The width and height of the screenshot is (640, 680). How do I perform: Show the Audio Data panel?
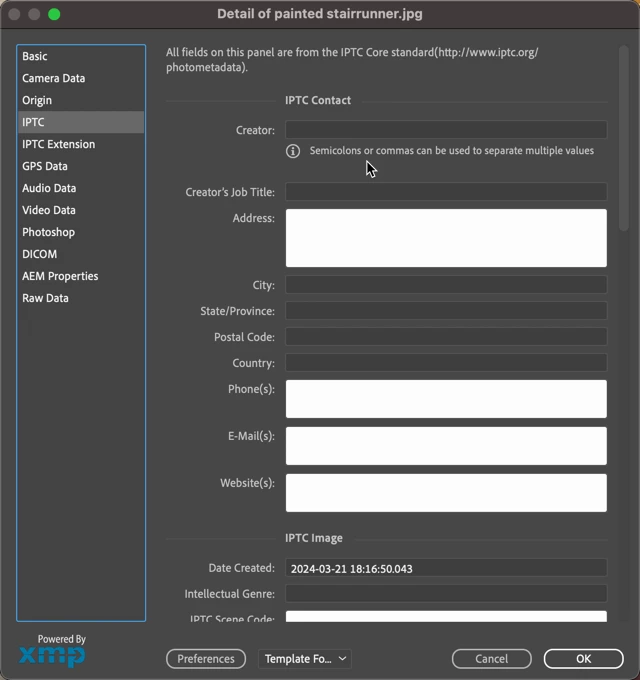tap(81, 188)
